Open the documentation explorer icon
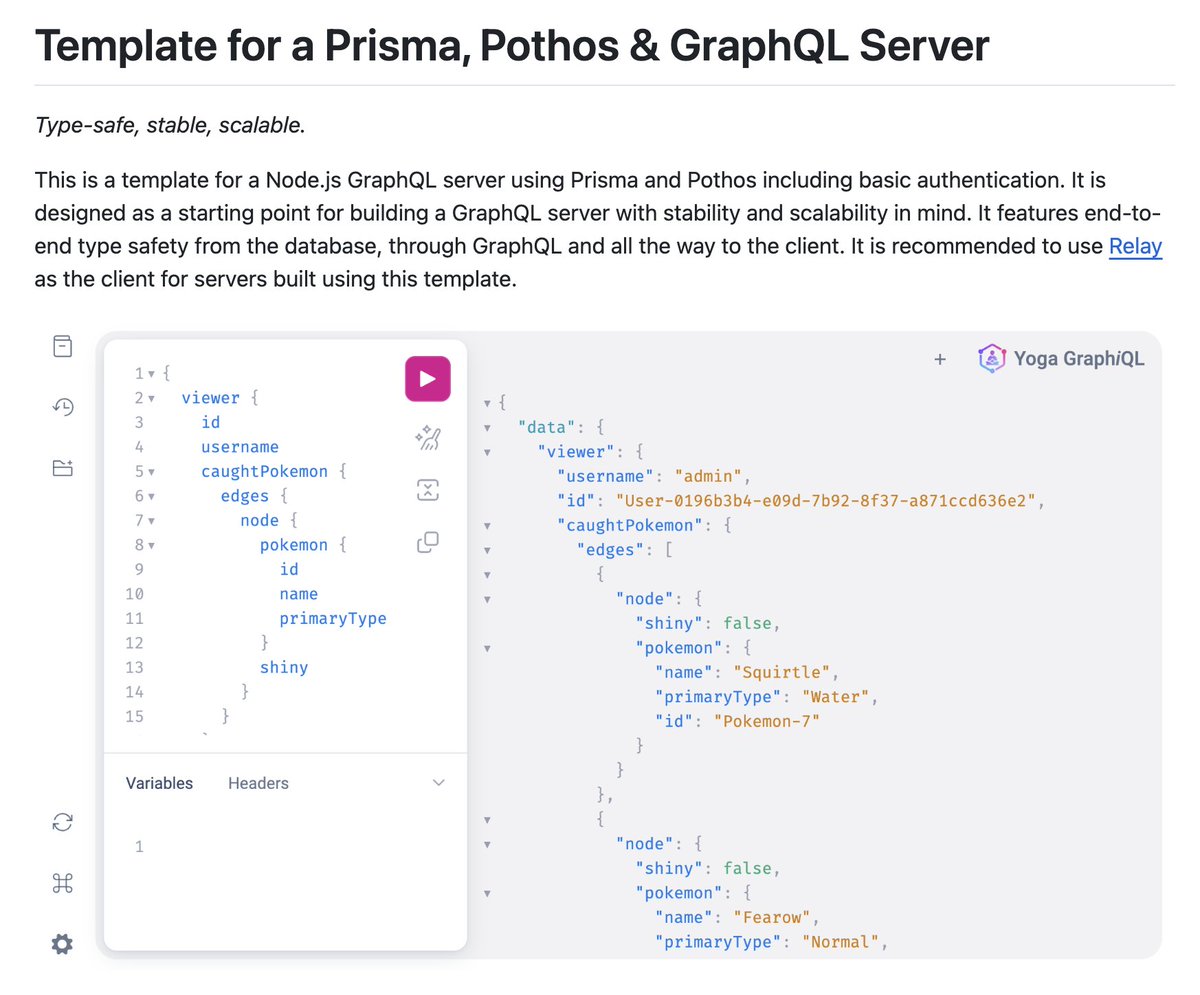This screenshot has width=1200, height=995. click(x=63, y=346)
